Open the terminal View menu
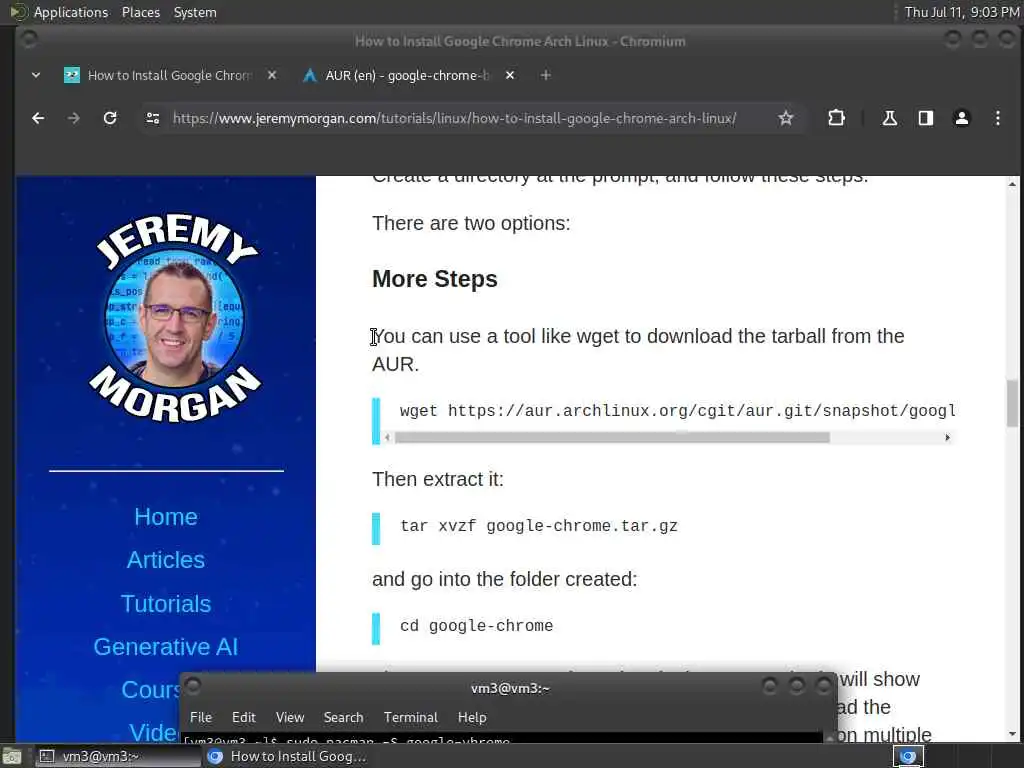The height and width of the screenshot is (768, 1024). pos(290,717)
